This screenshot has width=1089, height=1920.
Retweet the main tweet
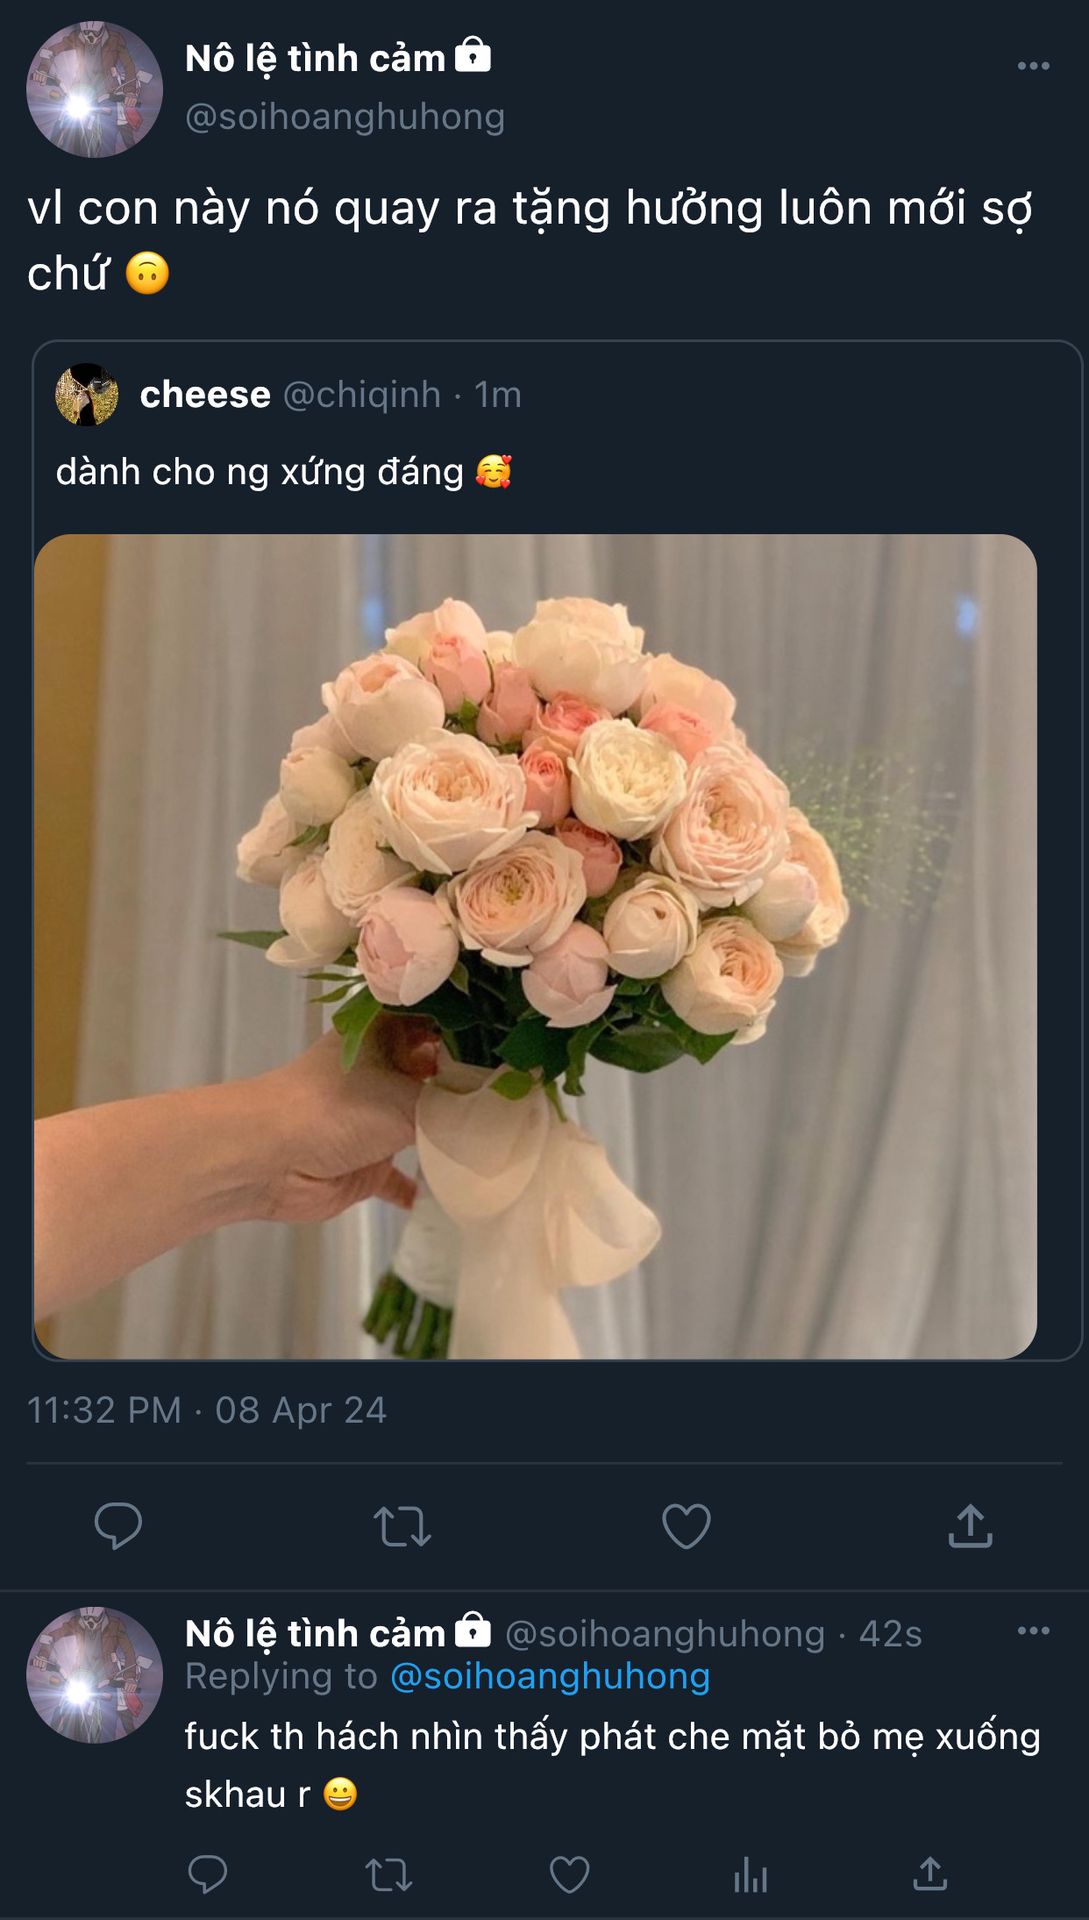tap(402, 1527)
